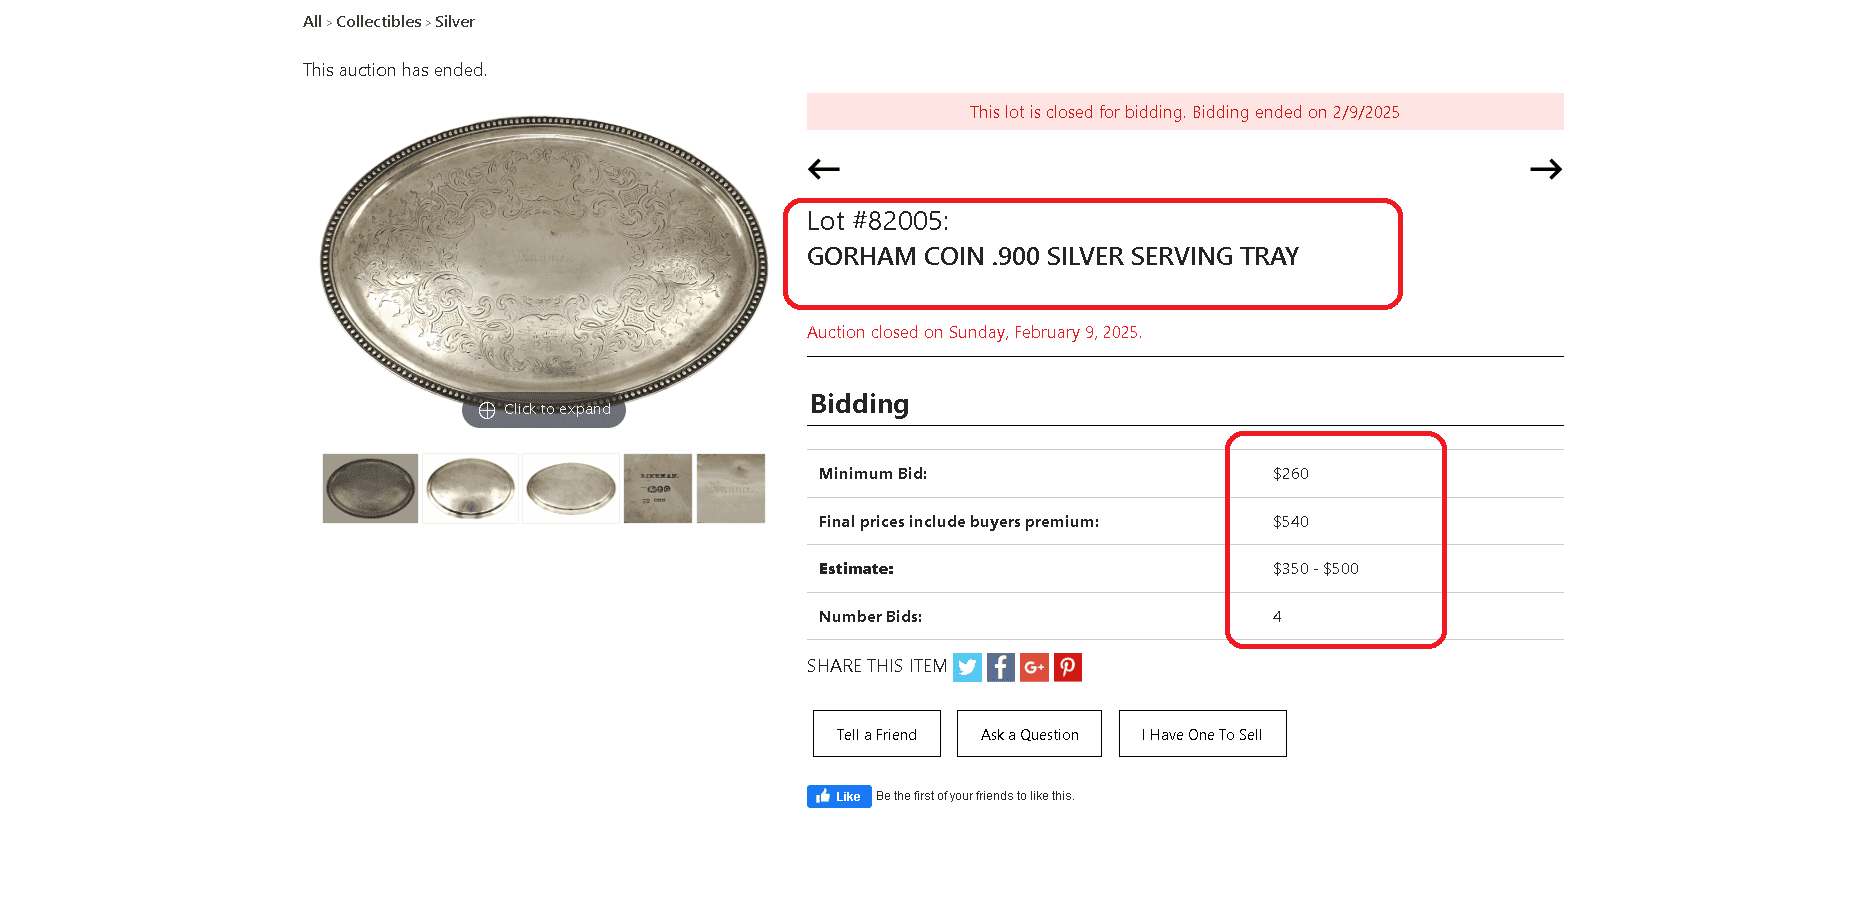1850x899 pixels.
Task: Open the Collectibles category breadcrumb
Action: (x=379, y=21)
